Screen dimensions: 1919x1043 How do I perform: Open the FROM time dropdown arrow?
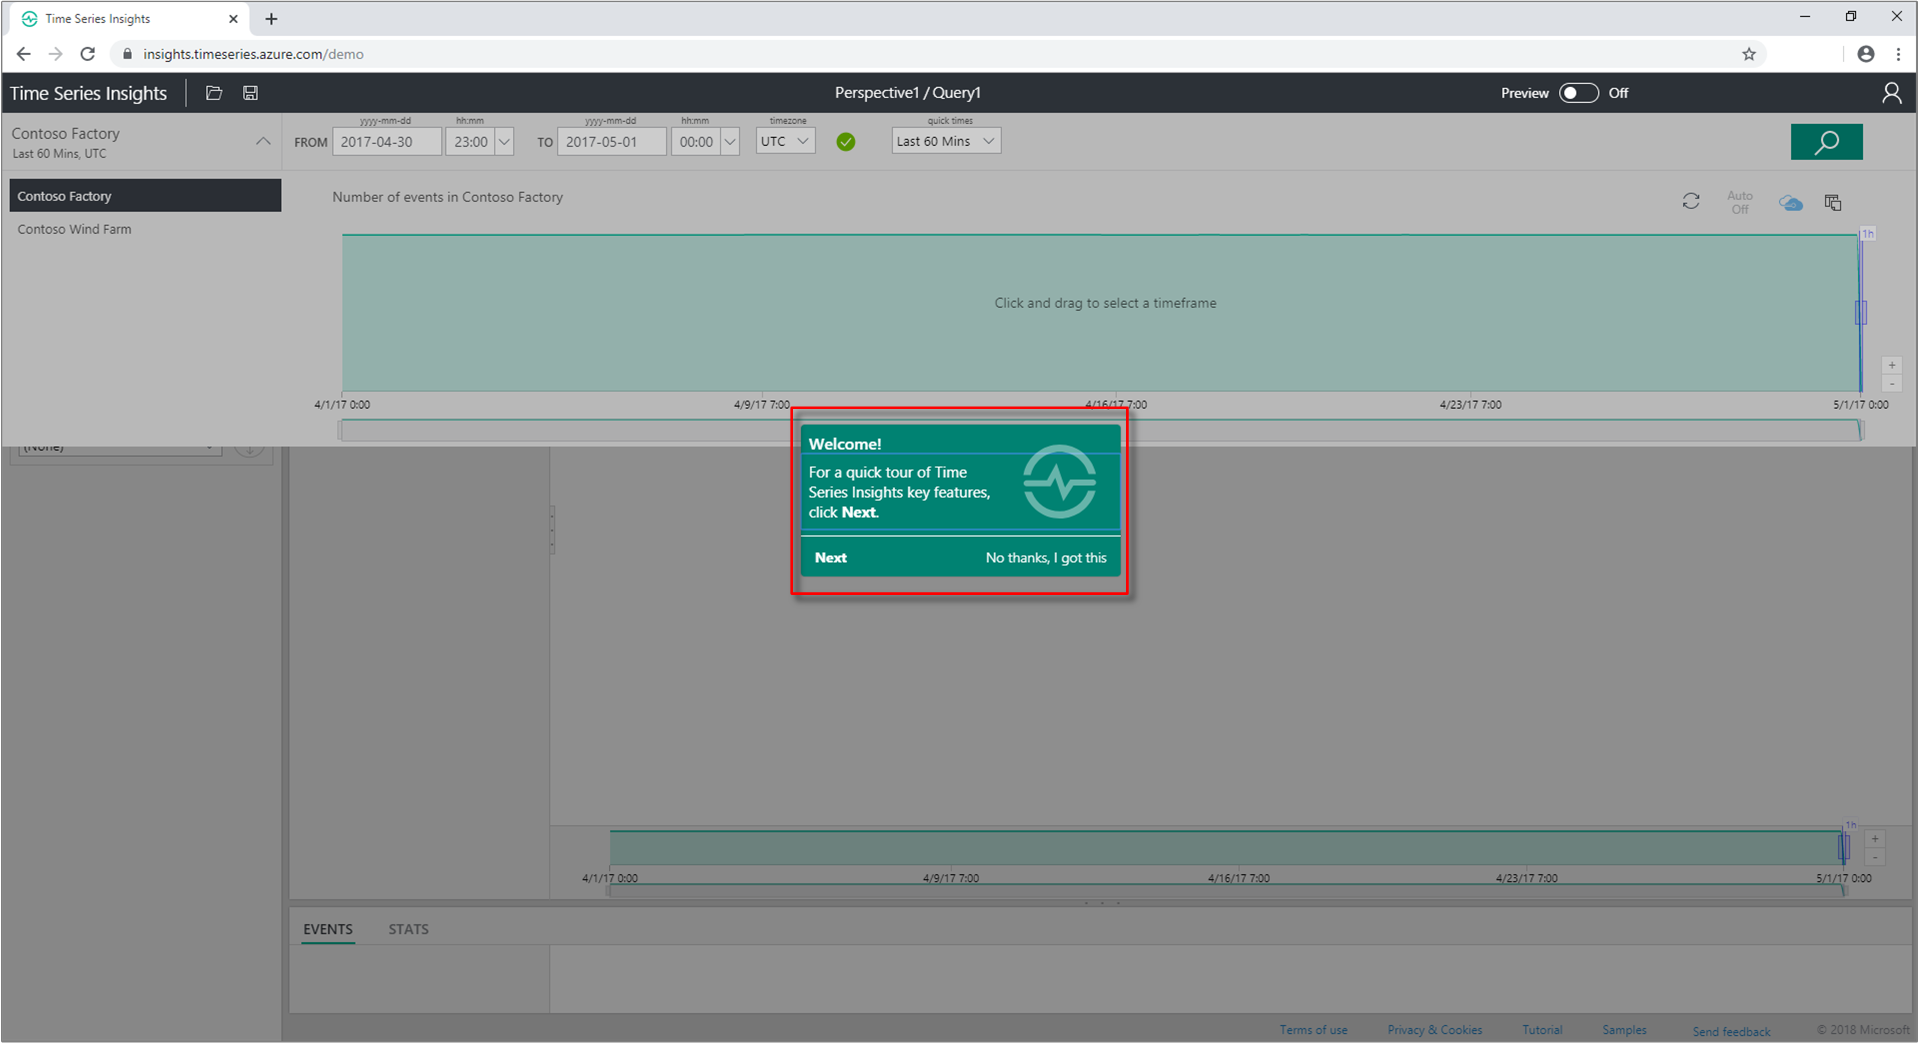tap(504, 142)
